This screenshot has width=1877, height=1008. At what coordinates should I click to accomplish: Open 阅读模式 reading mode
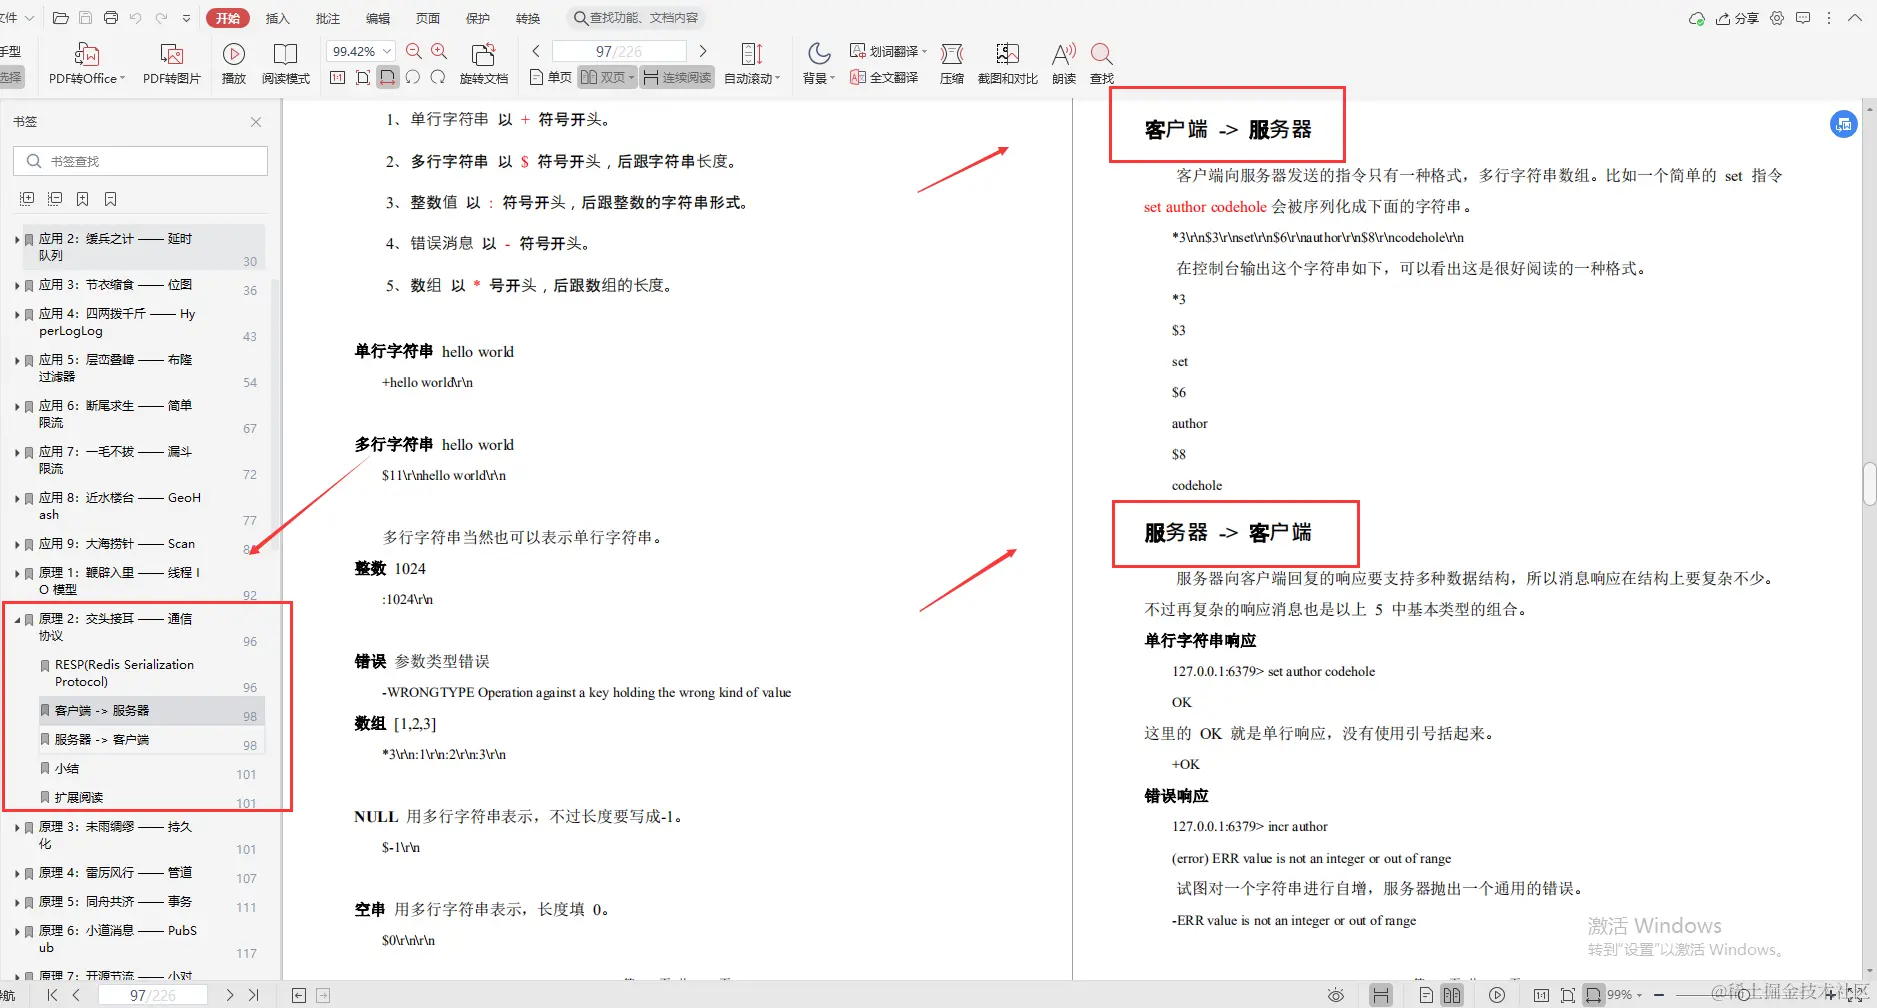(287, 62)
